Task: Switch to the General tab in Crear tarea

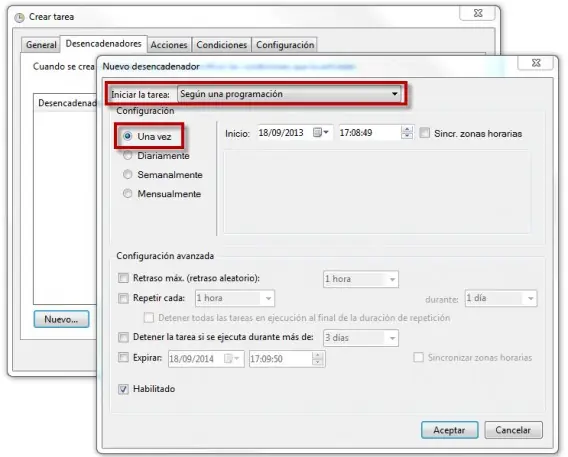Action: [41, 45]
